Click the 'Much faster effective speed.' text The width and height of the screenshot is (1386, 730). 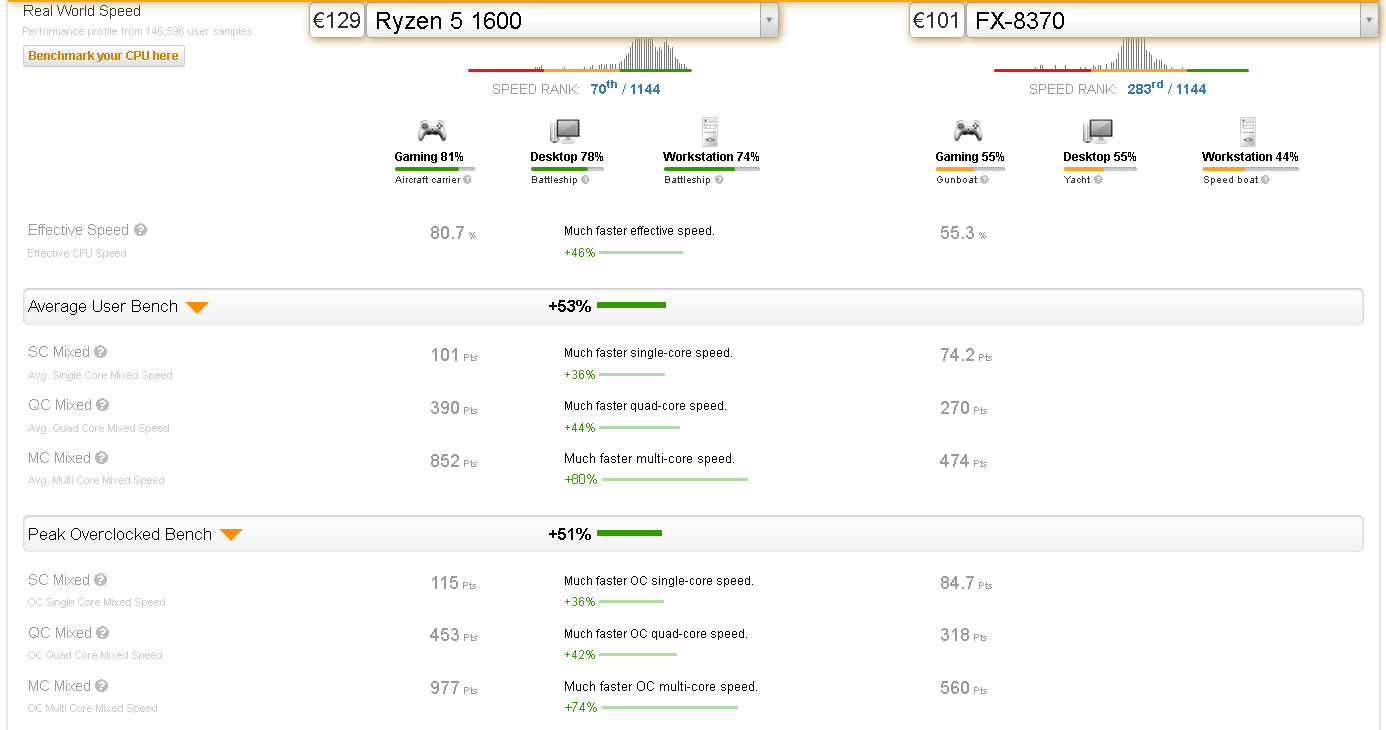639,231
